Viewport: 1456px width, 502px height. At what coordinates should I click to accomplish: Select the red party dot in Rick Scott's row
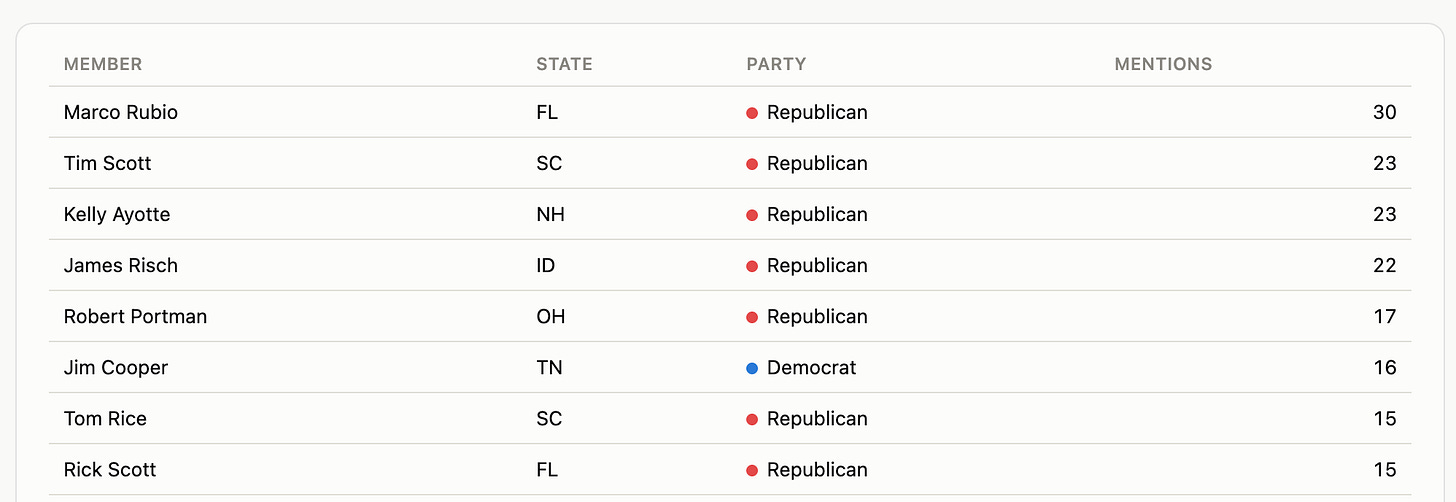pos(752,470)
